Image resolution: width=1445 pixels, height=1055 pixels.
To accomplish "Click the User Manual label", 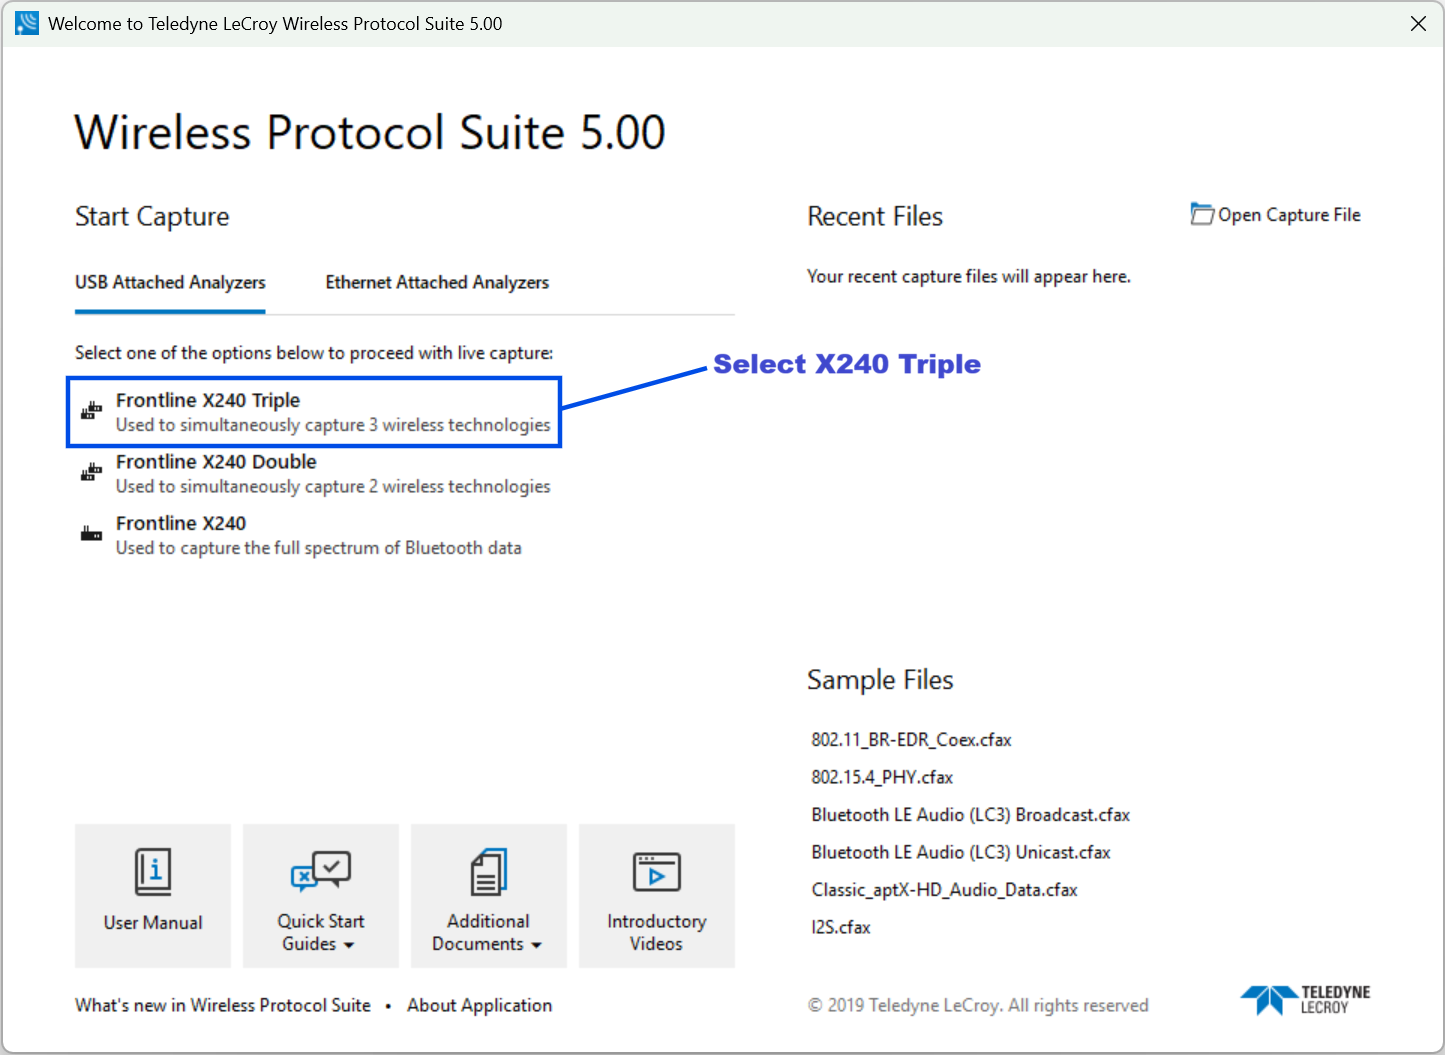I will coord(153,923).
